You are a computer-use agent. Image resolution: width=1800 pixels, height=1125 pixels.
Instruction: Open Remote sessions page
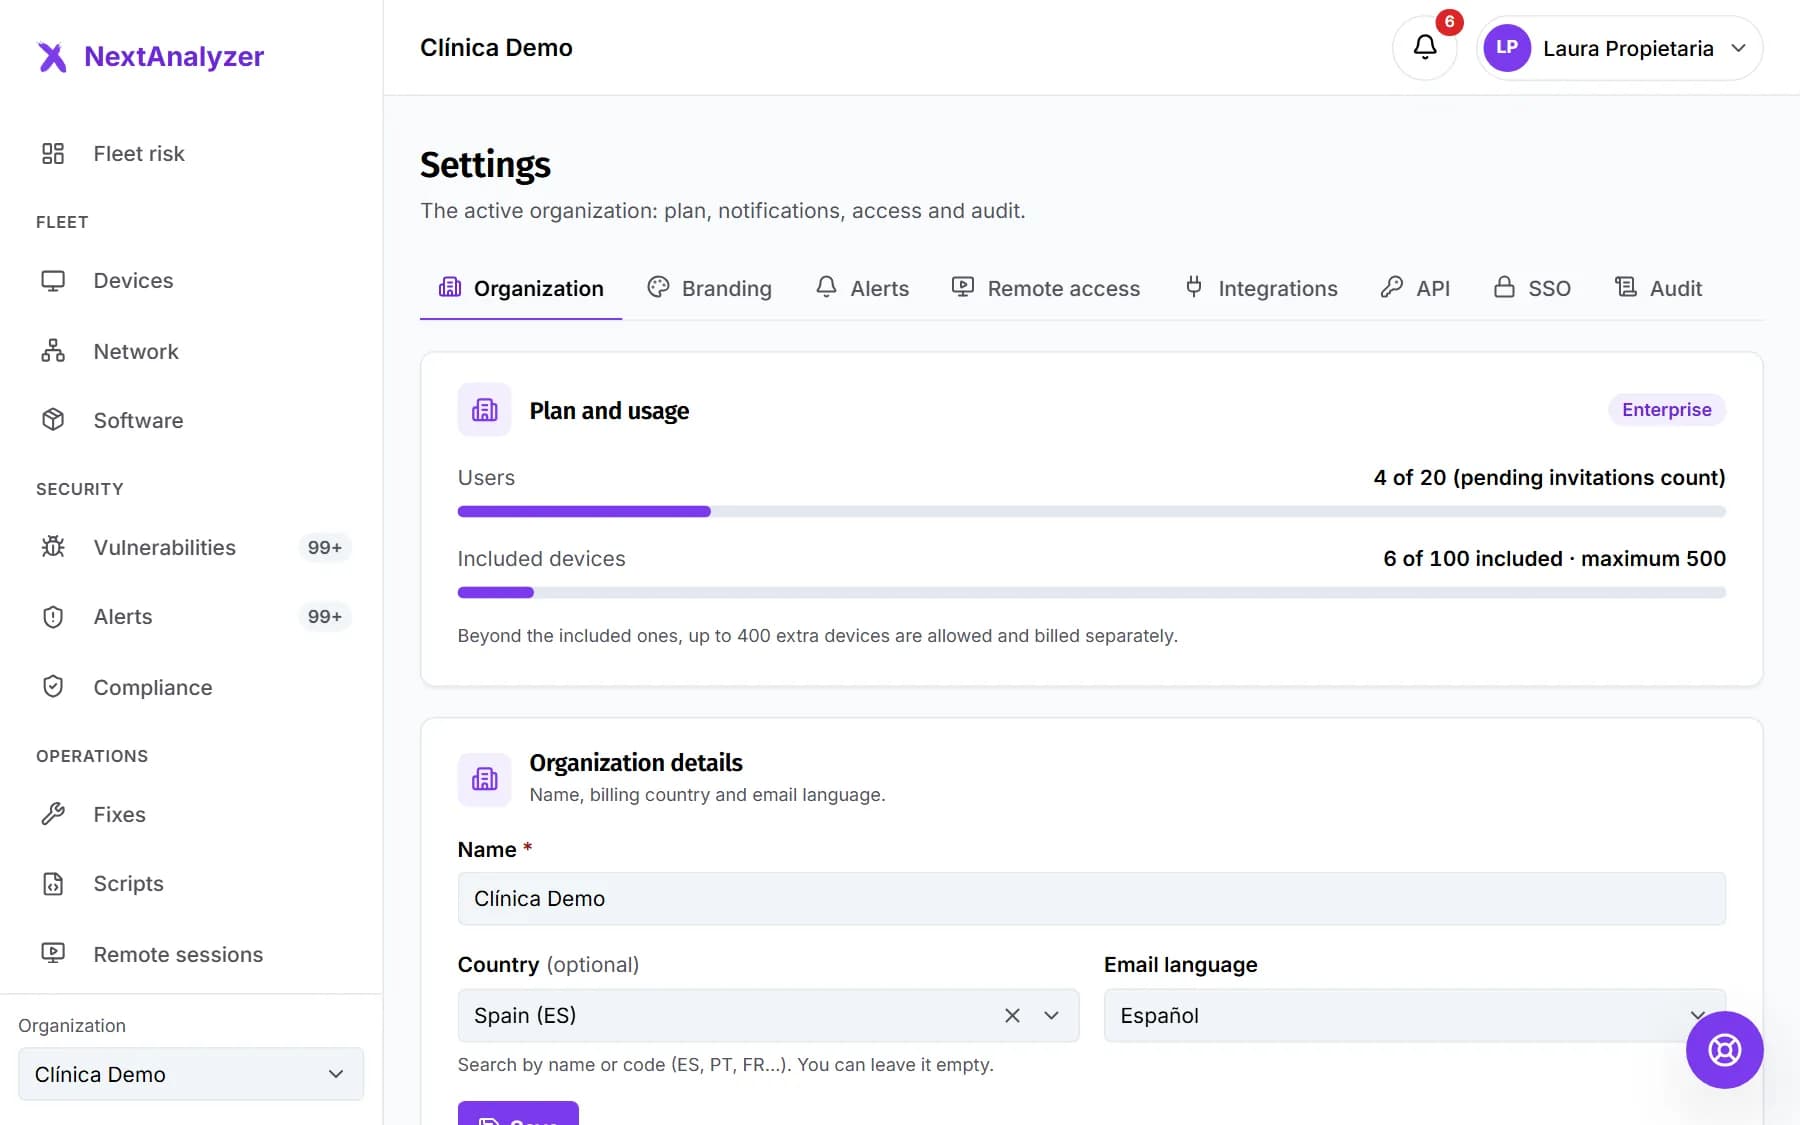coord(191,954)
